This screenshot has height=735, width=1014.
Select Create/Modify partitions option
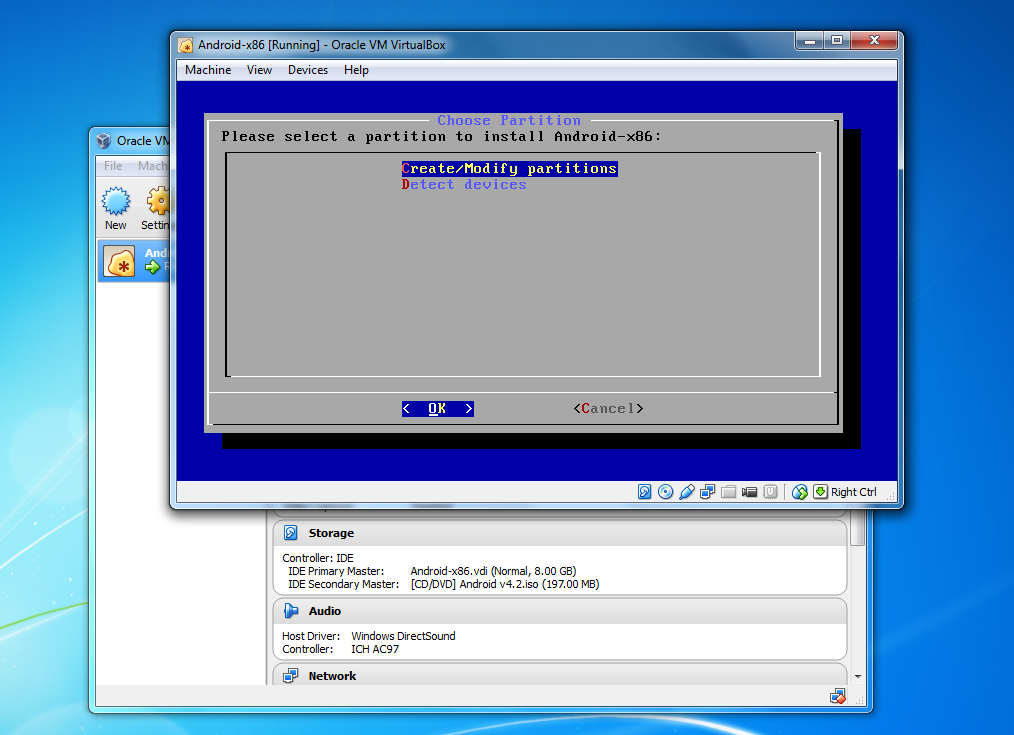[x=510, y=169]
